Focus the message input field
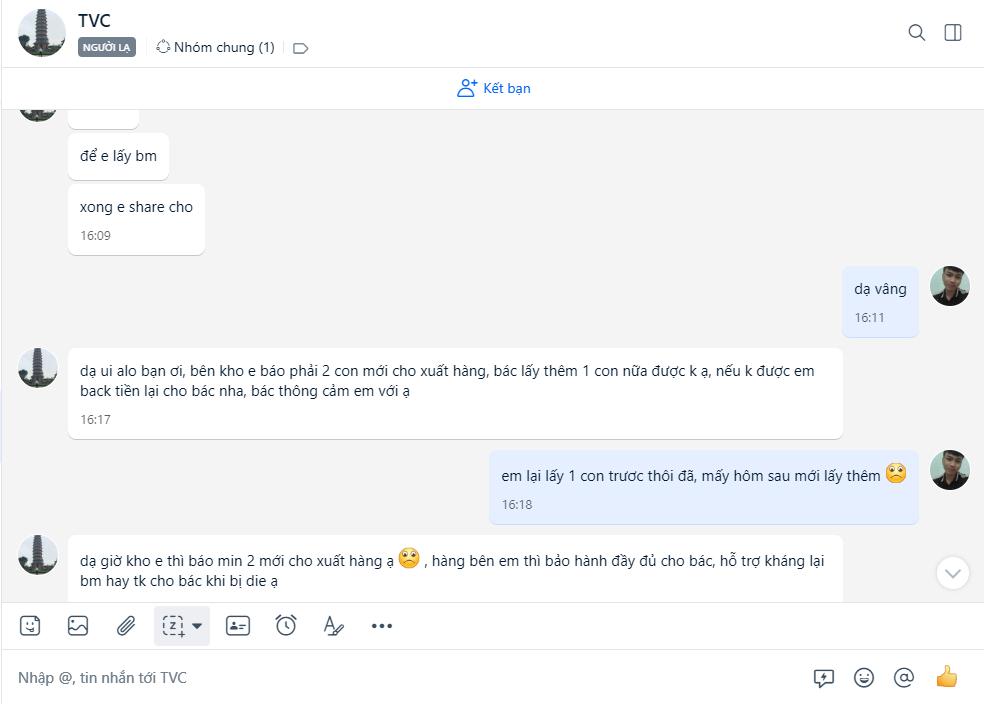 click(400, 678)
